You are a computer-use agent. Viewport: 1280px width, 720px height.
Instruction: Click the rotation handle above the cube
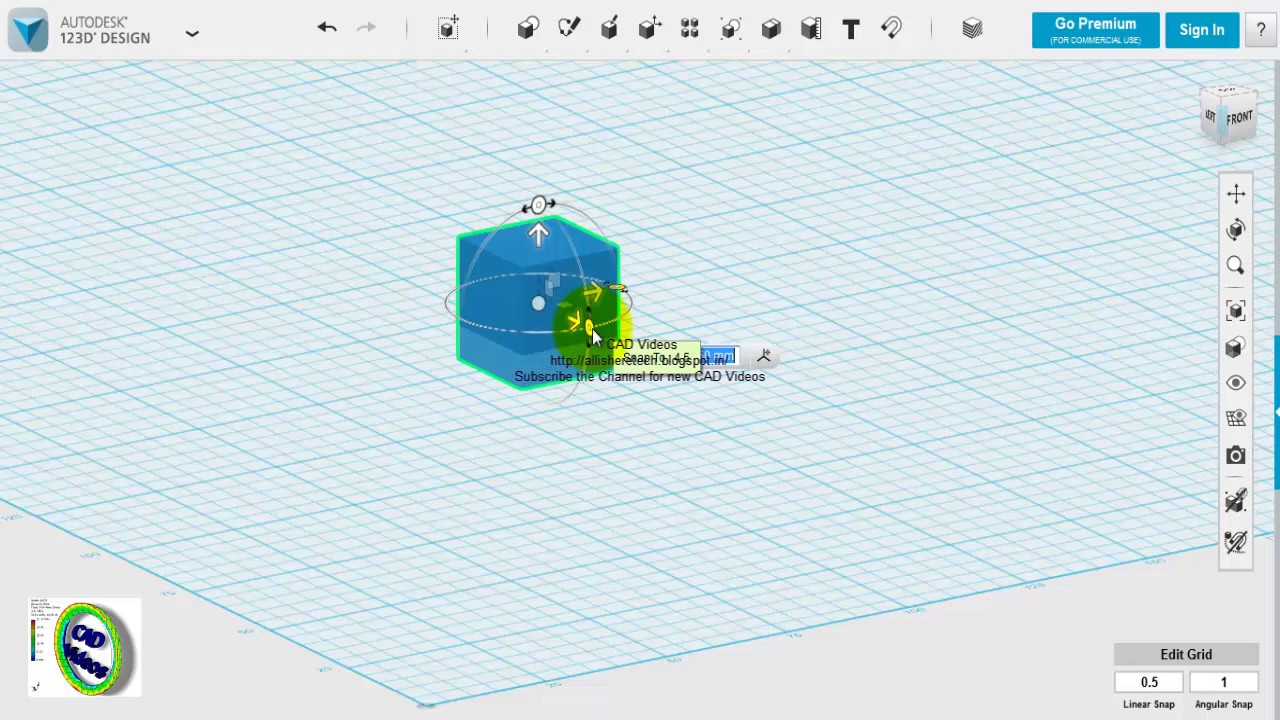539,205
